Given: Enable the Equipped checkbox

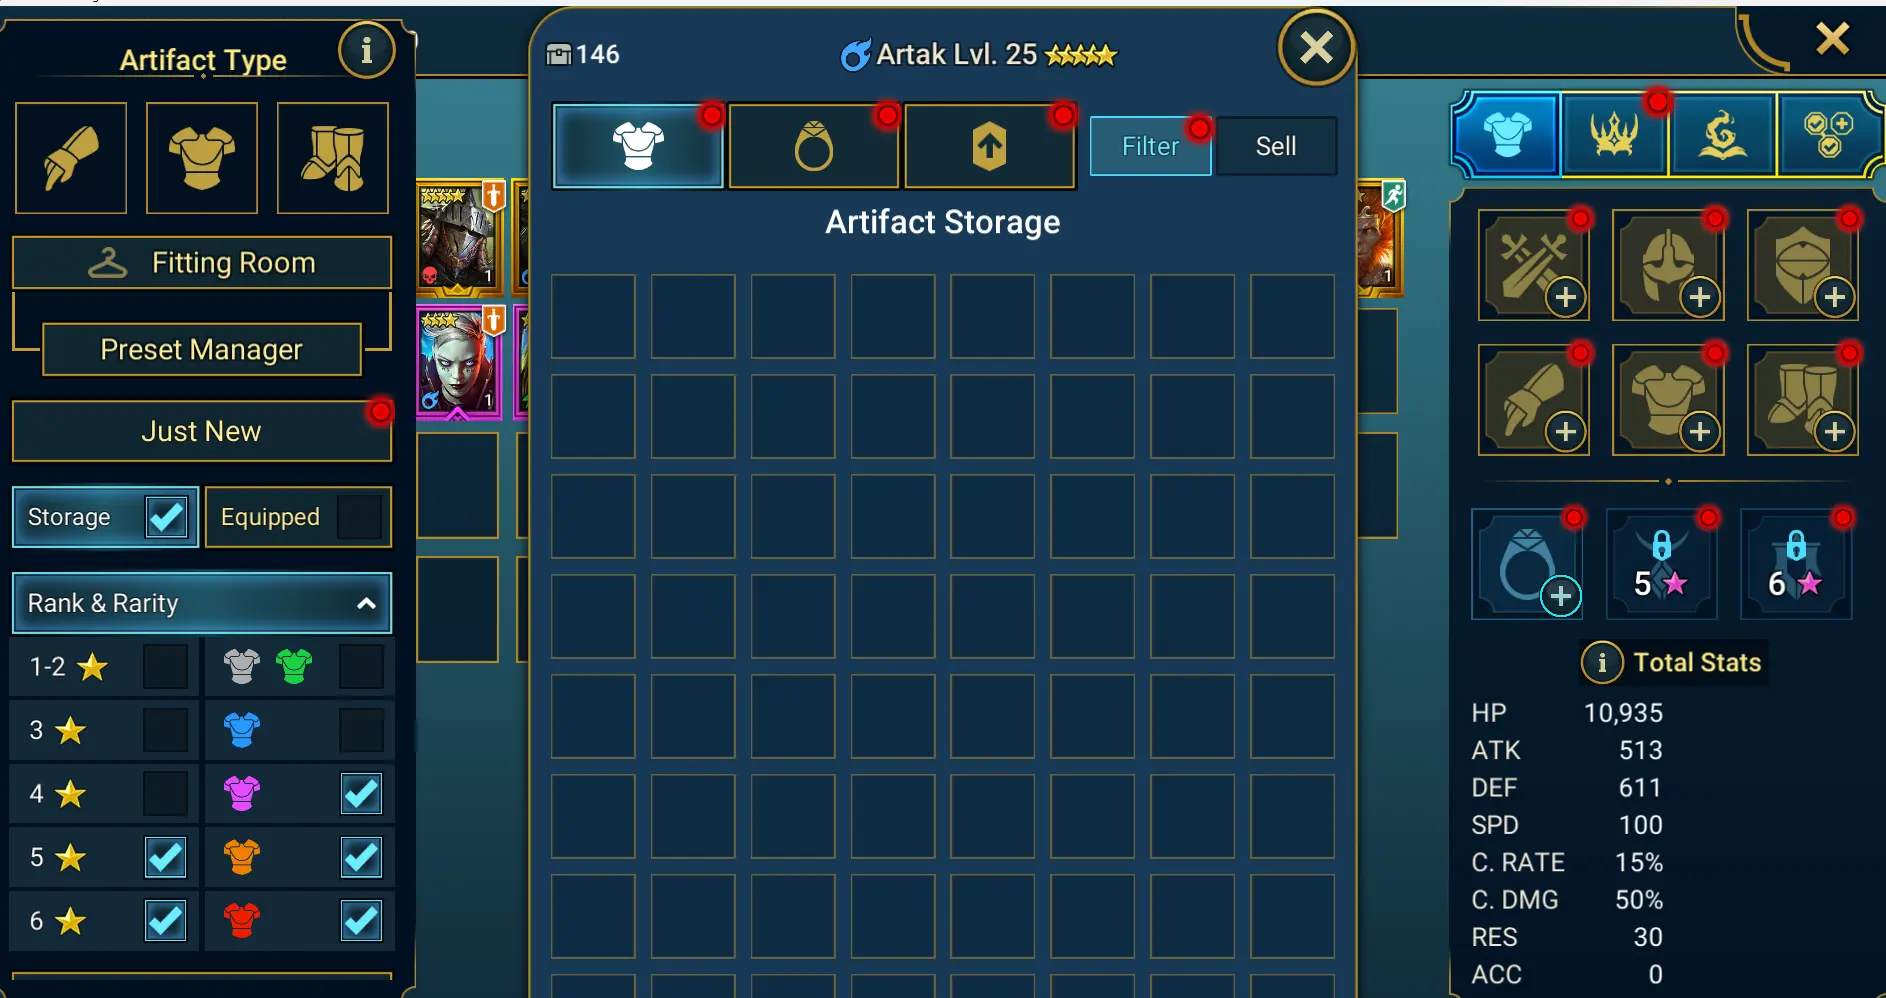Looking at the screenshot, I should [x=360, y=517].
